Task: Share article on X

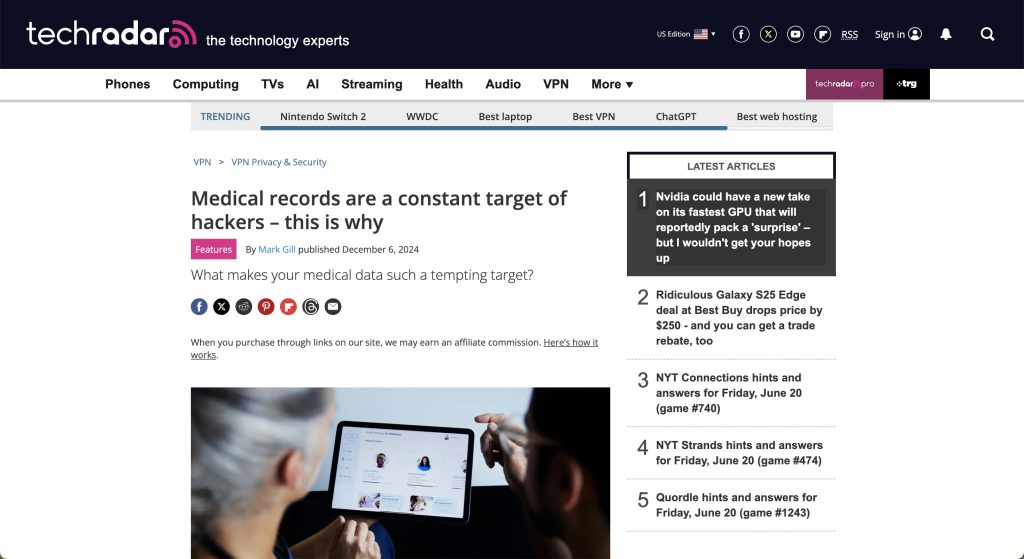Action: pos(221,306)
